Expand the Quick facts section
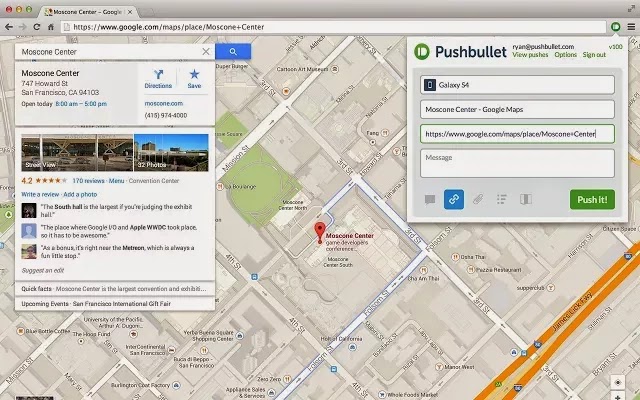The height and width of the screenshot is (400, 640). [x=115, y=289]
